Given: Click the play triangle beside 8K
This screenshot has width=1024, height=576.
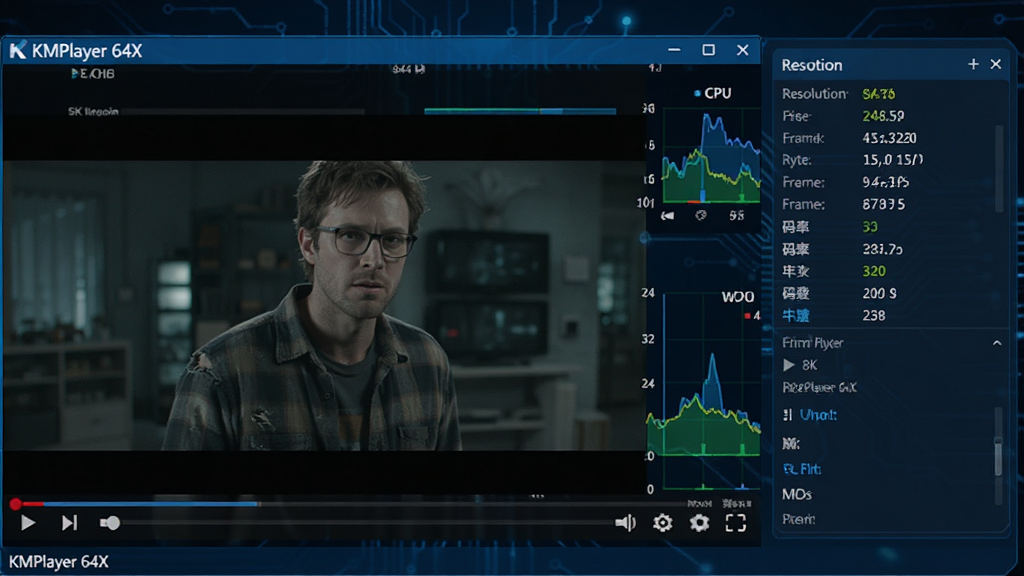Looking at the screenshot, I should coord(789,364).
